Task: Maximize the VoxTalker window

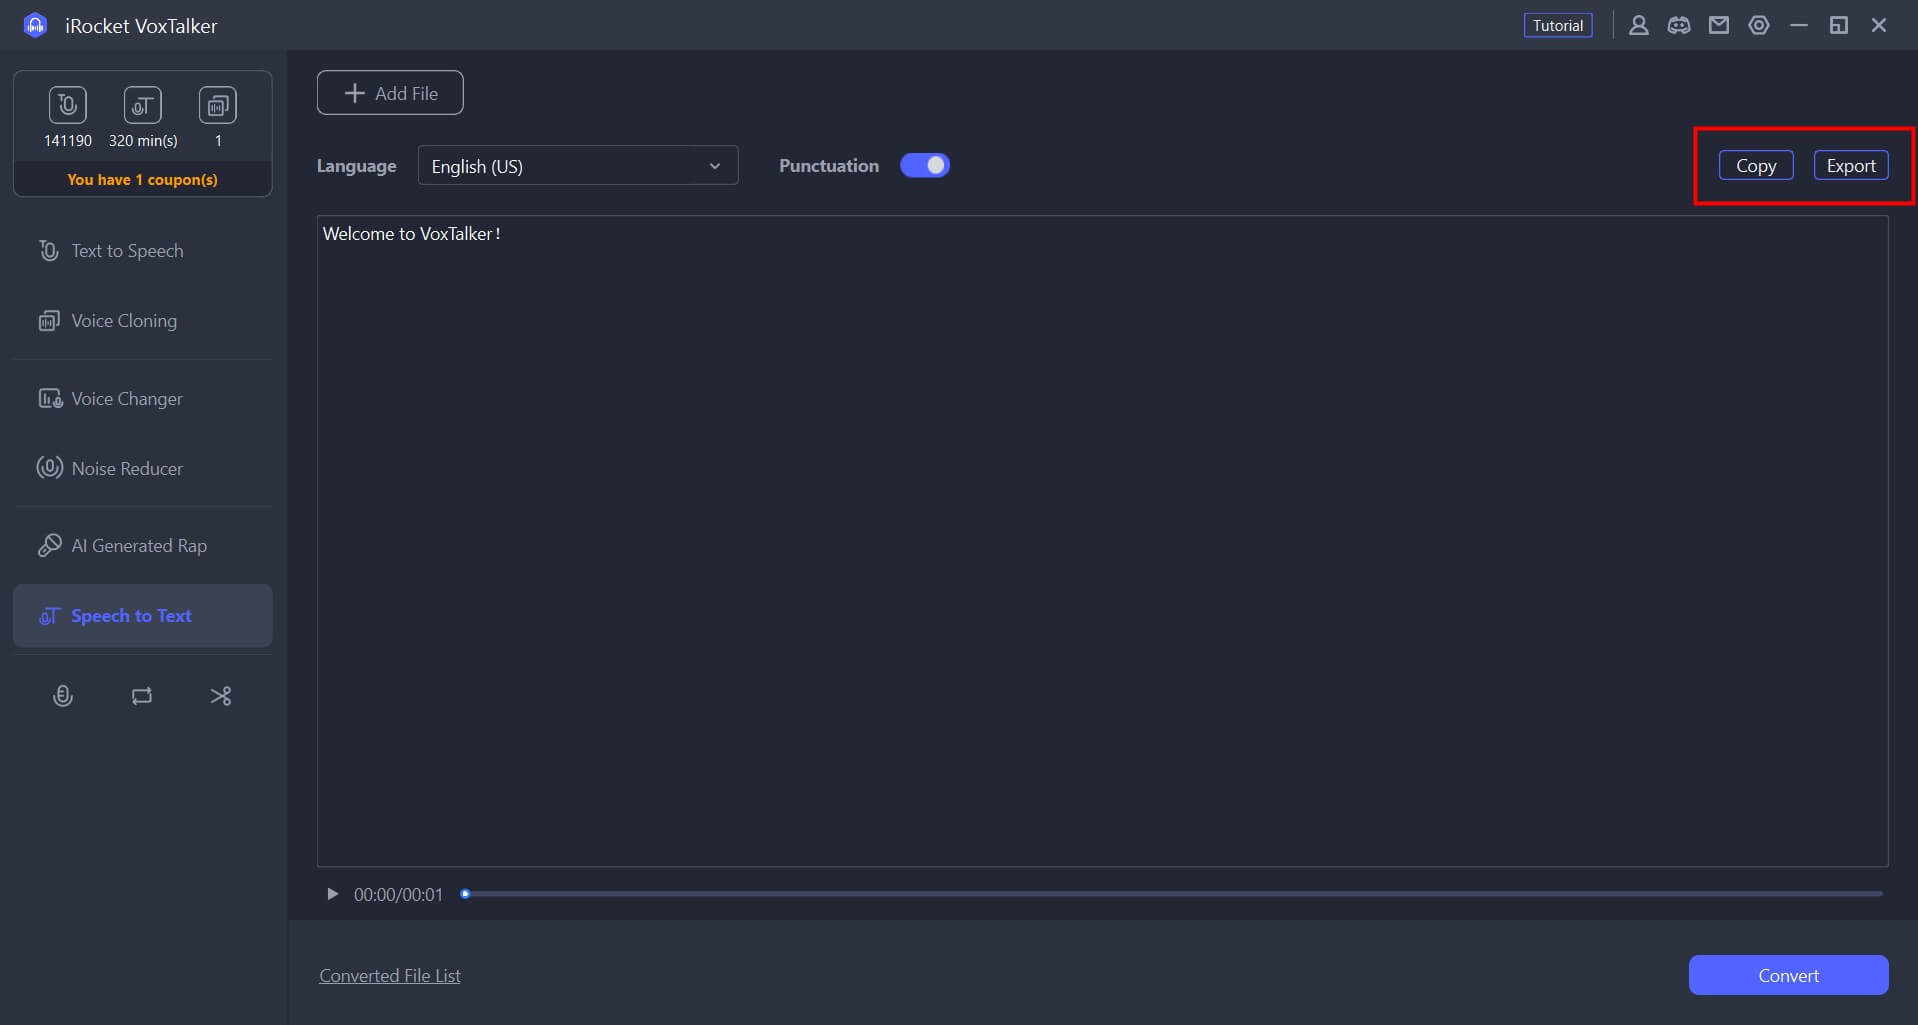Action: 1838,25
